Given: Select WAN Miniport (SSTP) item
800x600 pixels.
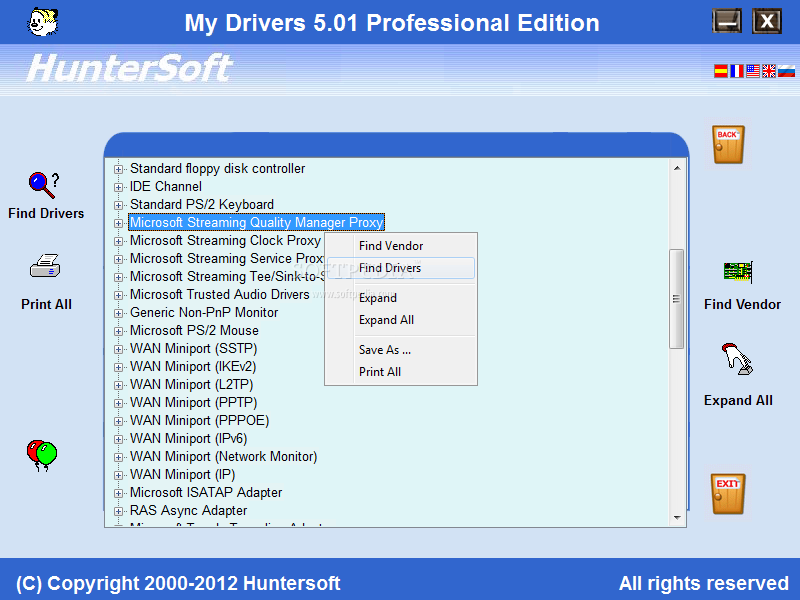Looking at the screenshot, I should tap(193, 348).
